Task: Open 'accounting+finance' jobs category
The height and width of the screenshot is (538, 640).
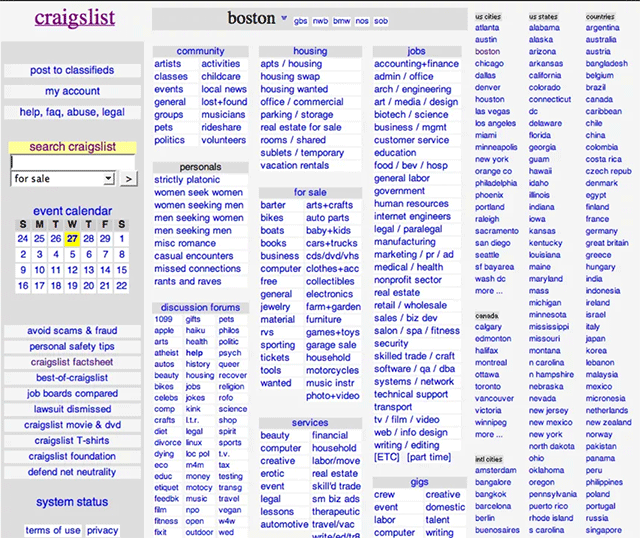Action: click(416, 64)
